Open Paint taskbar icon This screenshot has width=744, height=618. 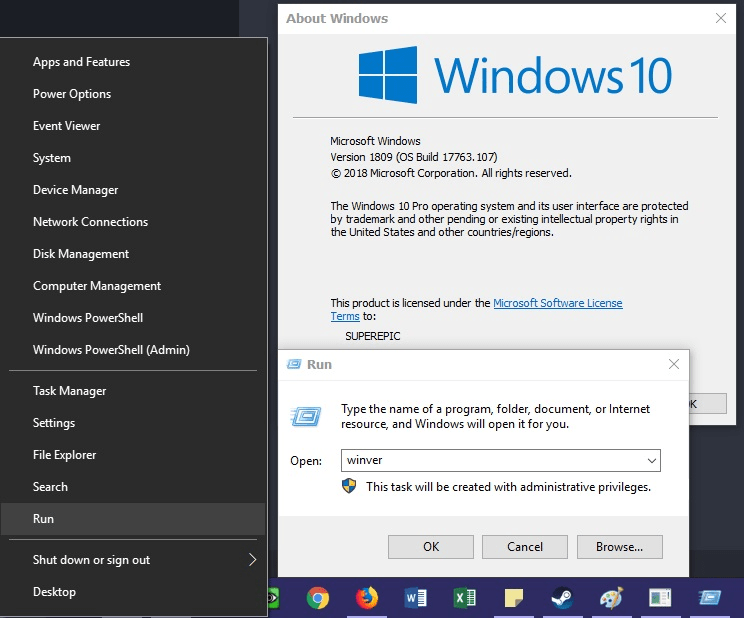click(611, 598)
